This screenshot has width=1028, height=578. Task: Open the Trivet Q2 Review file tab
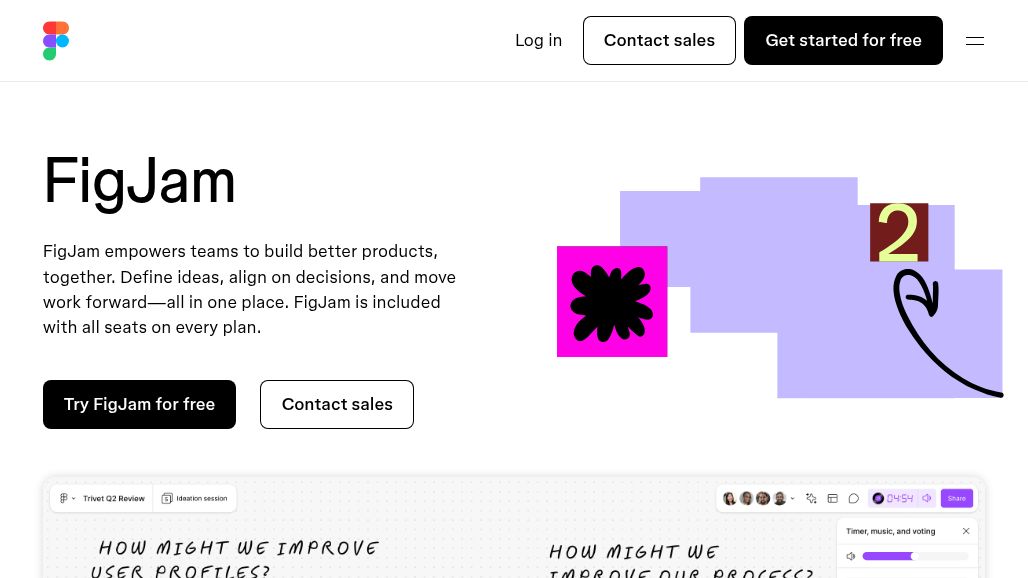coord(113,498)
